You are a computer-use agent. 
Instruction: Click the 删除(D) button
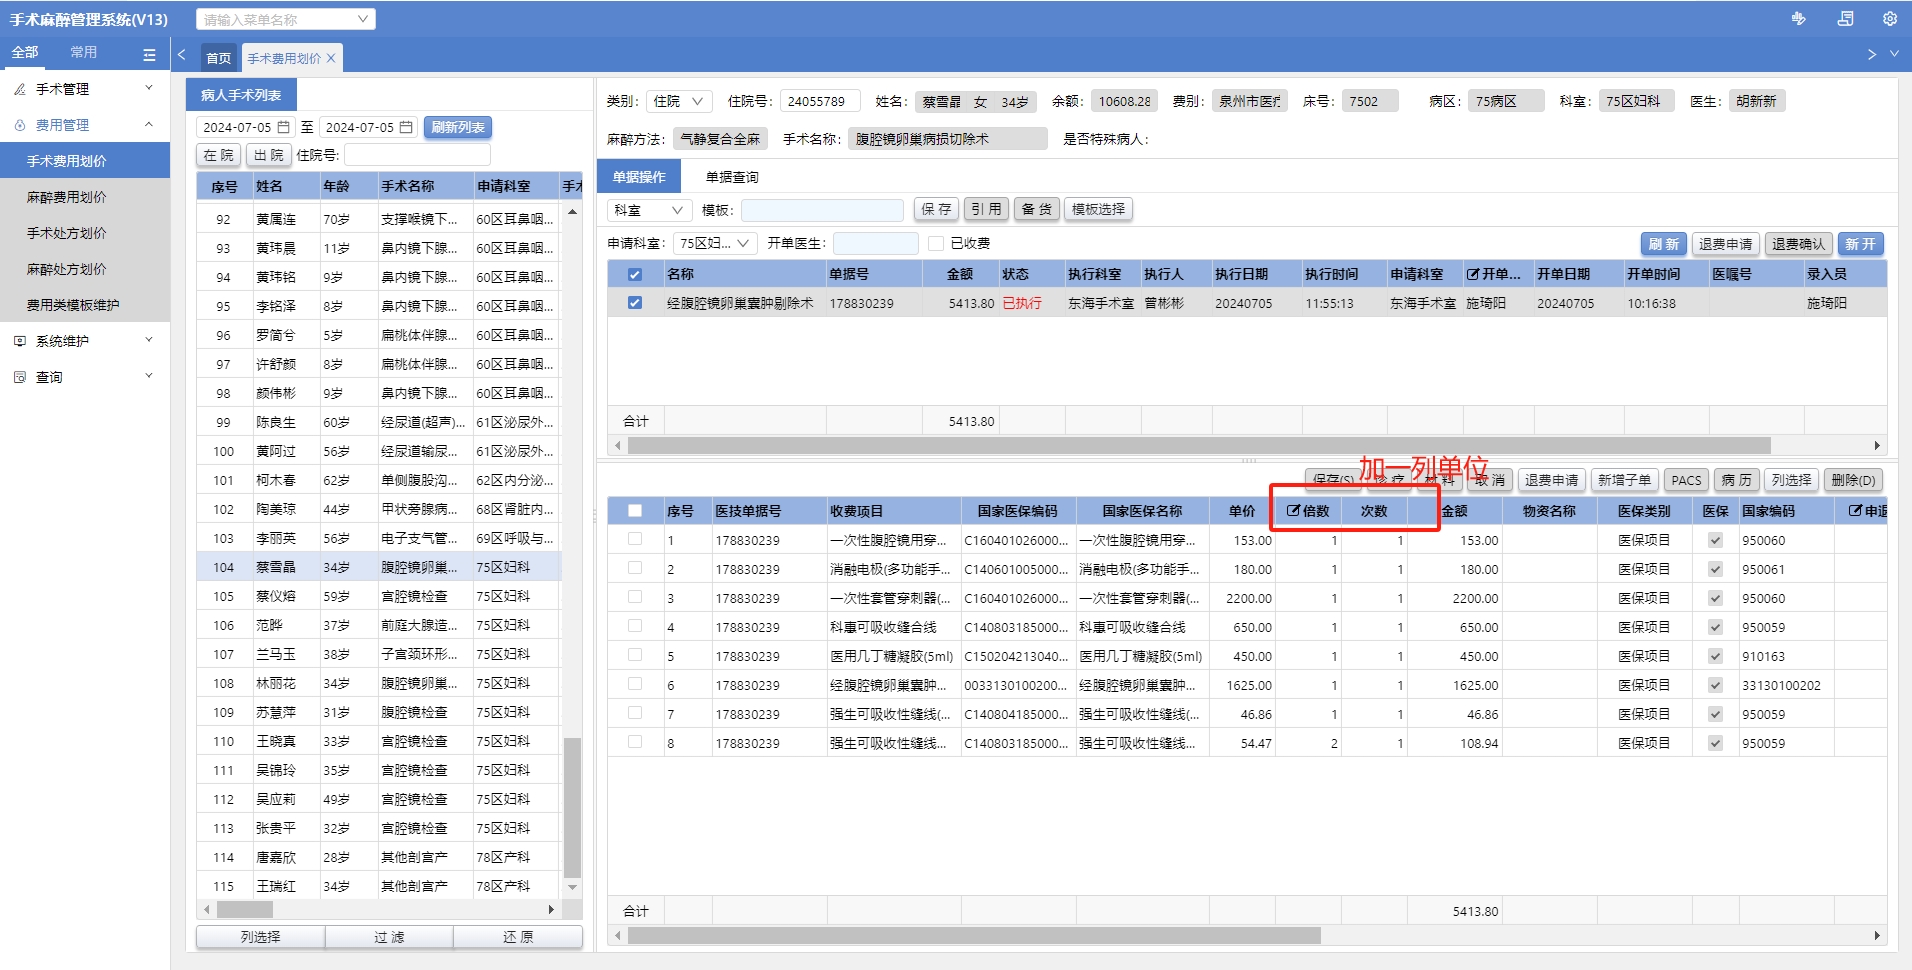click(x=1853, y=480)
